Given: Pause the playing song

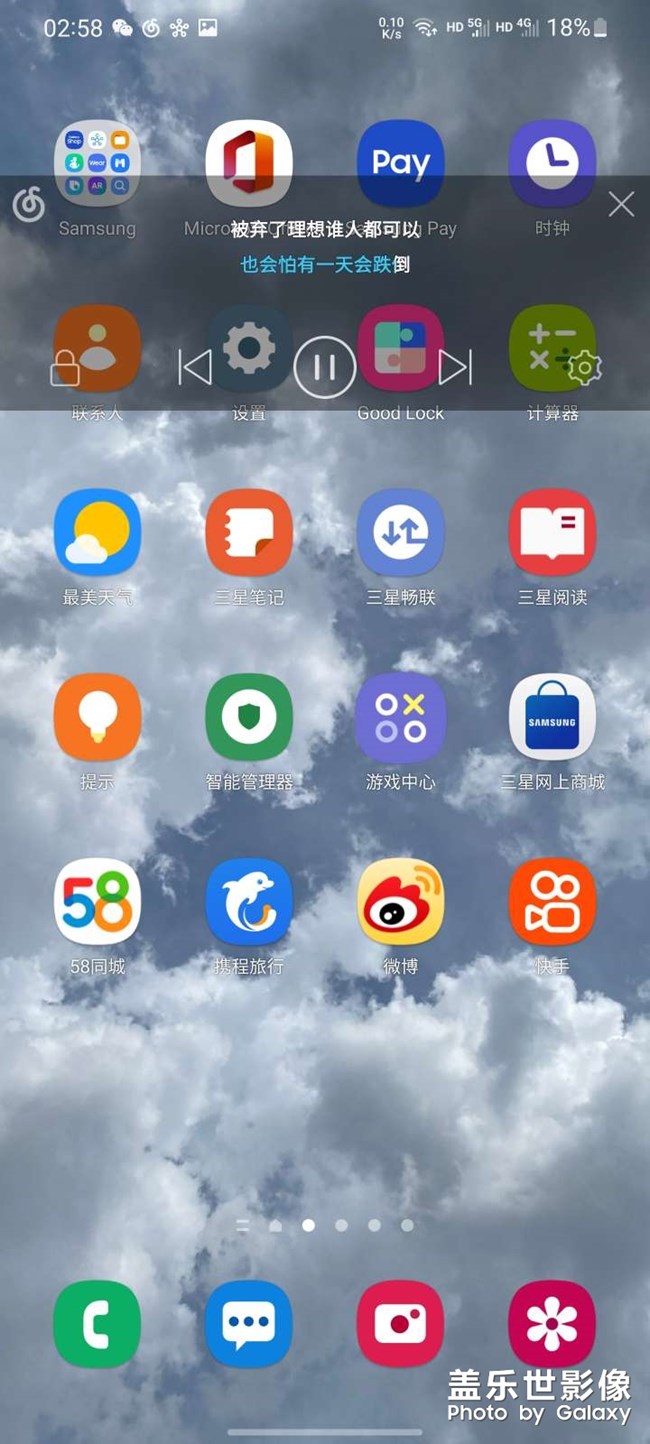Looking at the screenshot, I should point(325,367).
